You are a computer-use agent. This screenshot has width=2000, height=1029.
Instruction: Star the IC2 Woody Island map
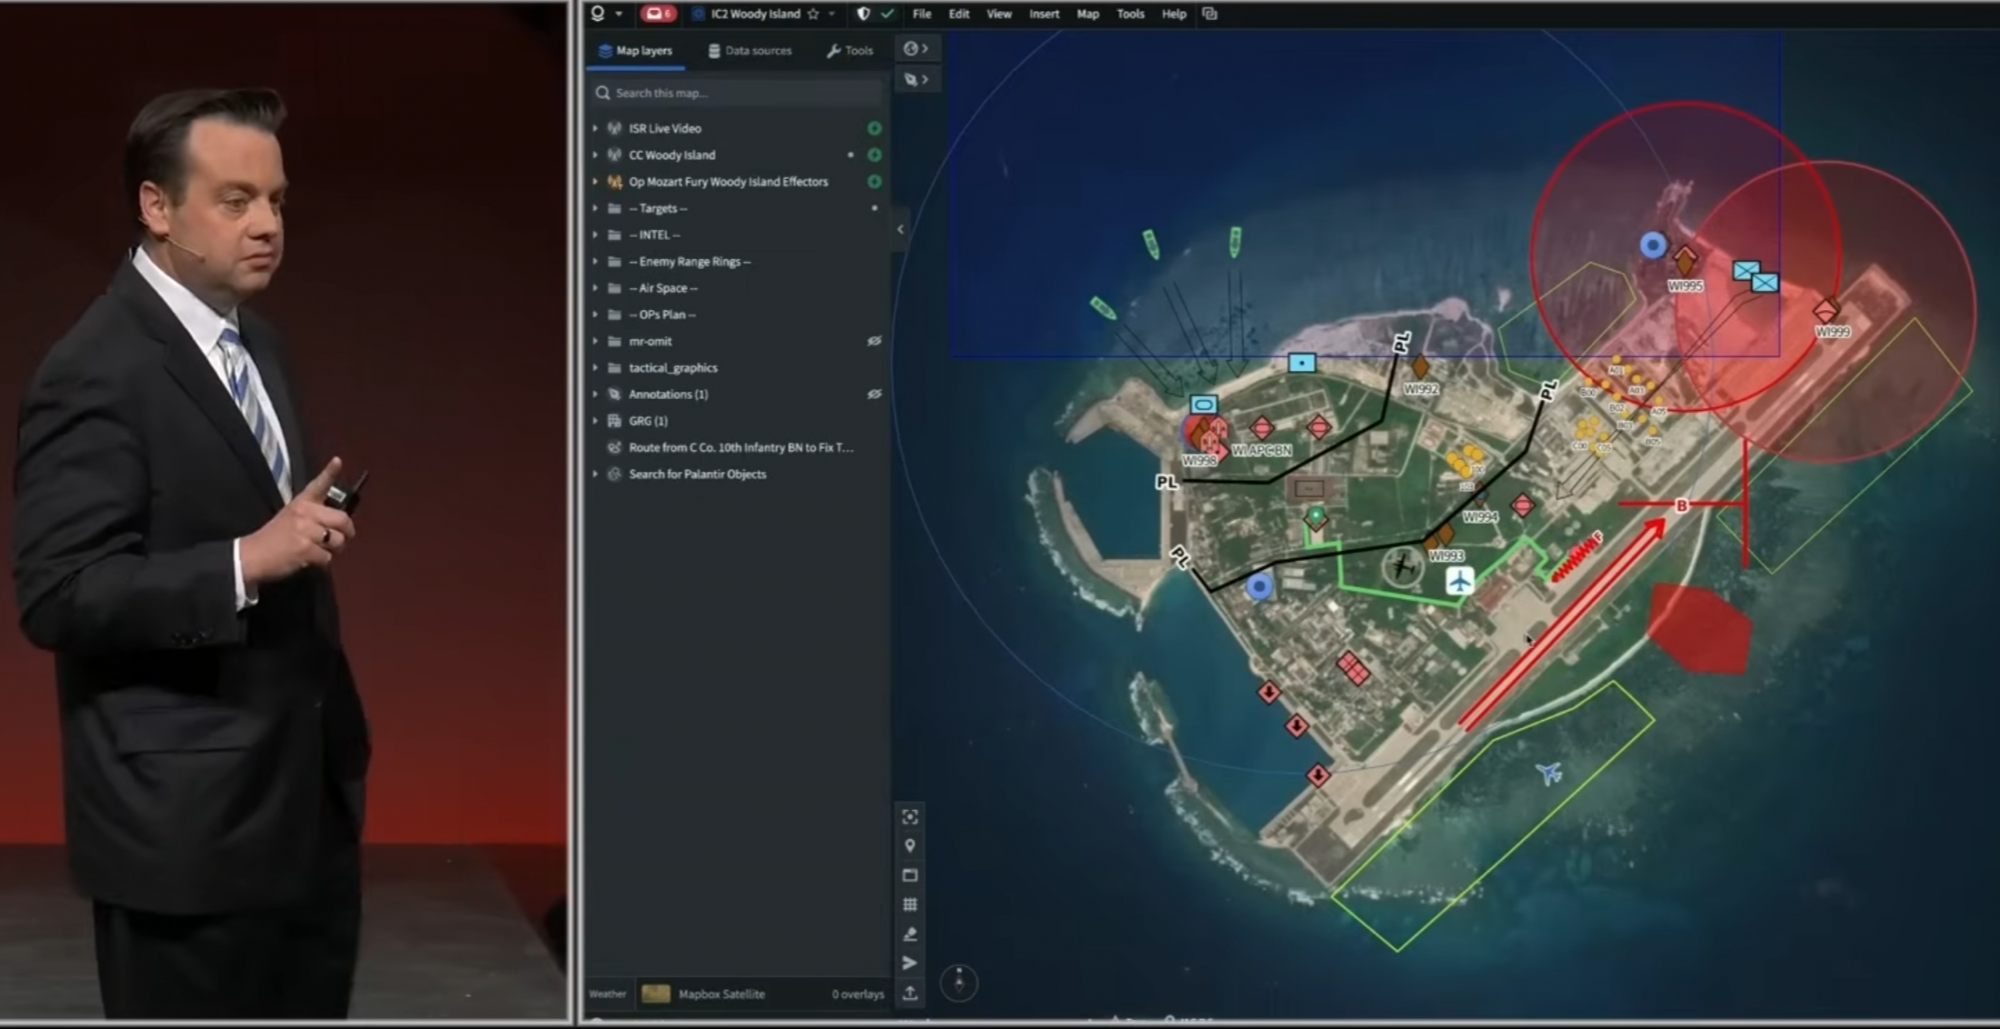coord(813,14)
